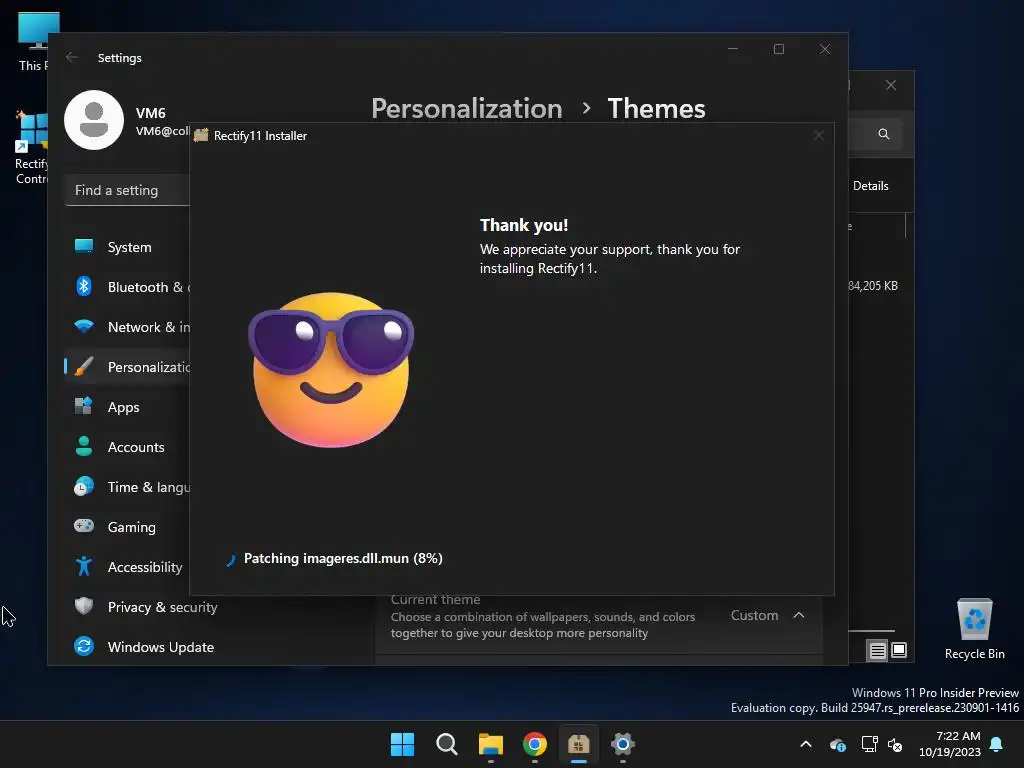The image size is (1024, 768).
Task: Open the notification bell
Action: pyautogui.click(x=997, y=744)
